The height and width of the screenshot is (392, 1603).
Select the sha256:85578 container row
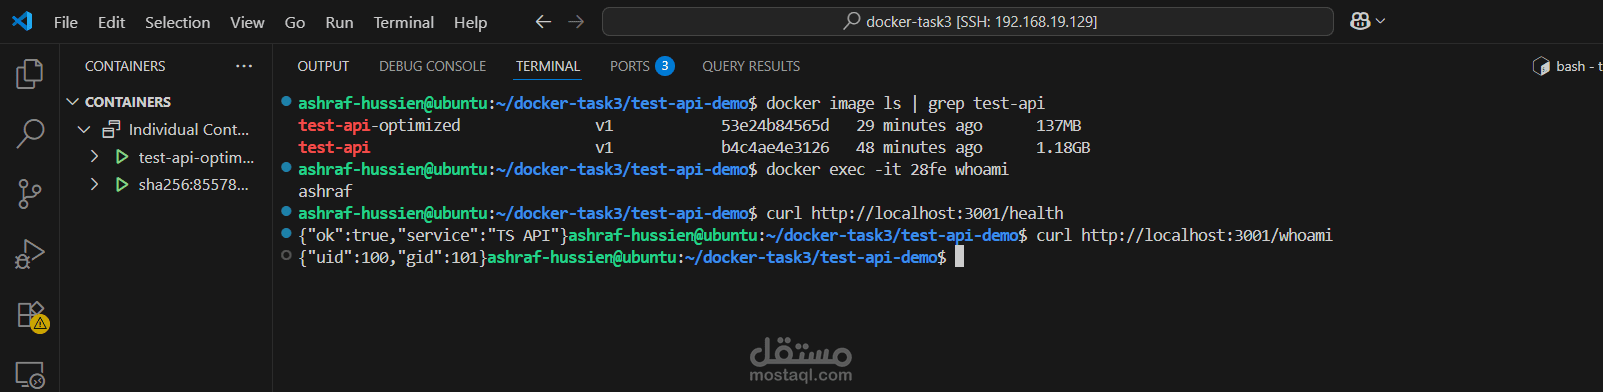pyautogui.click(x=166, y=184)
